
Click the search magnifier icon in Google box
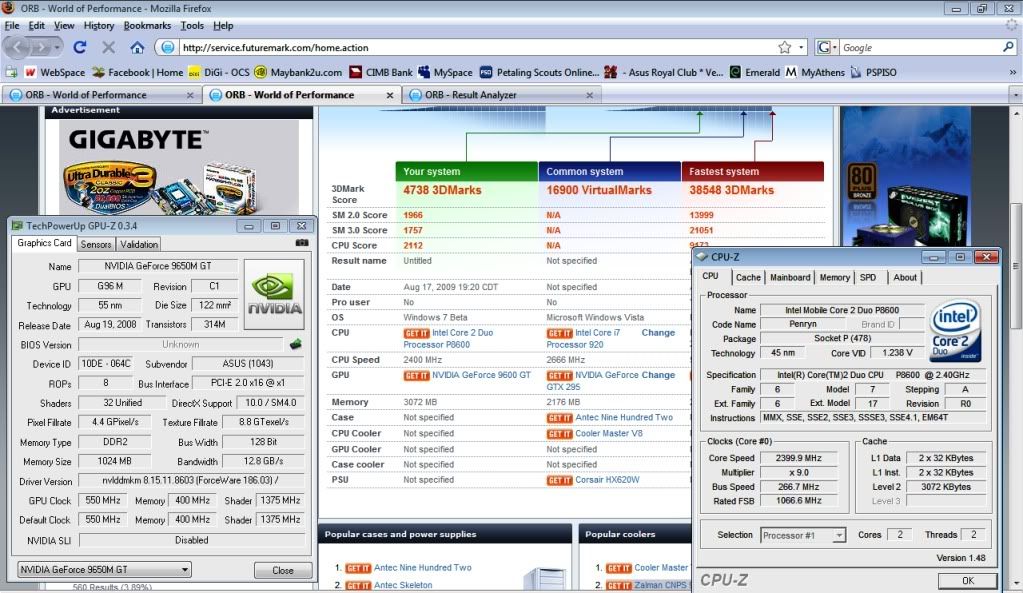point(1009,47)
